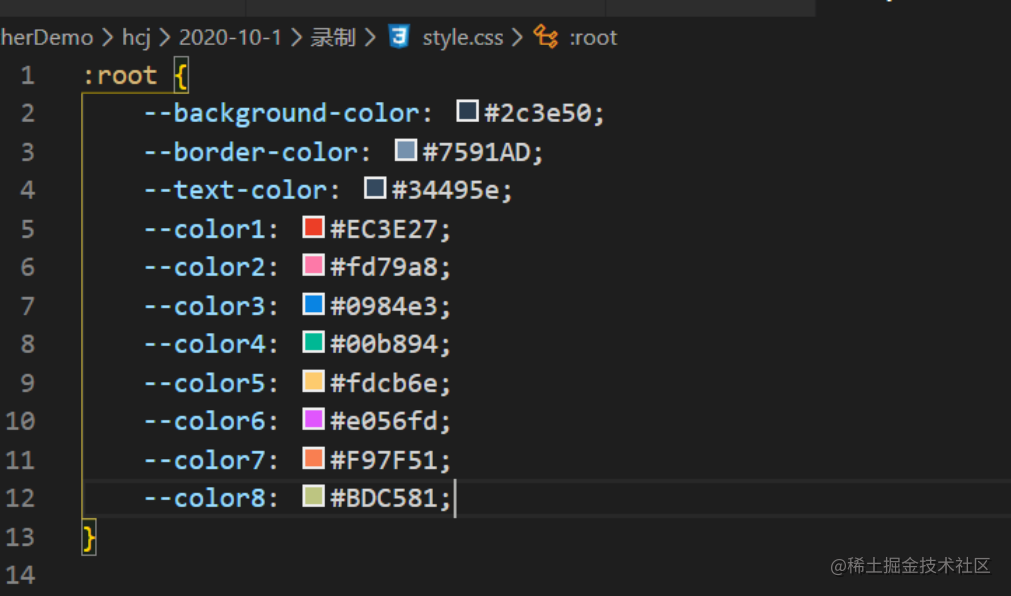
Task: Click the red color box beside --color1
Action: tap(312, 227)
